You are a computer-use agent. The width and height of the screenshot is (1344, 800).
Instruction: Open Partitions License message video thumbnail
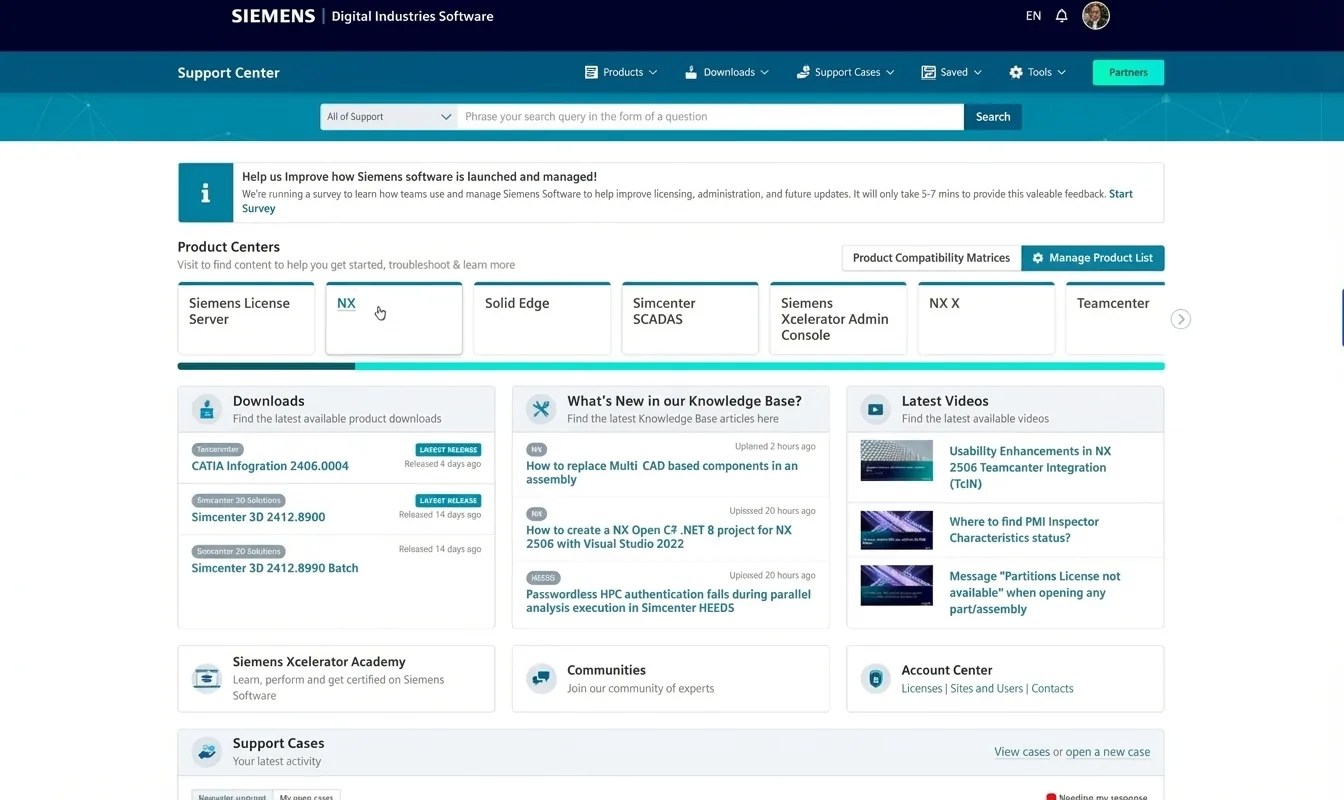tap(897, 585)
